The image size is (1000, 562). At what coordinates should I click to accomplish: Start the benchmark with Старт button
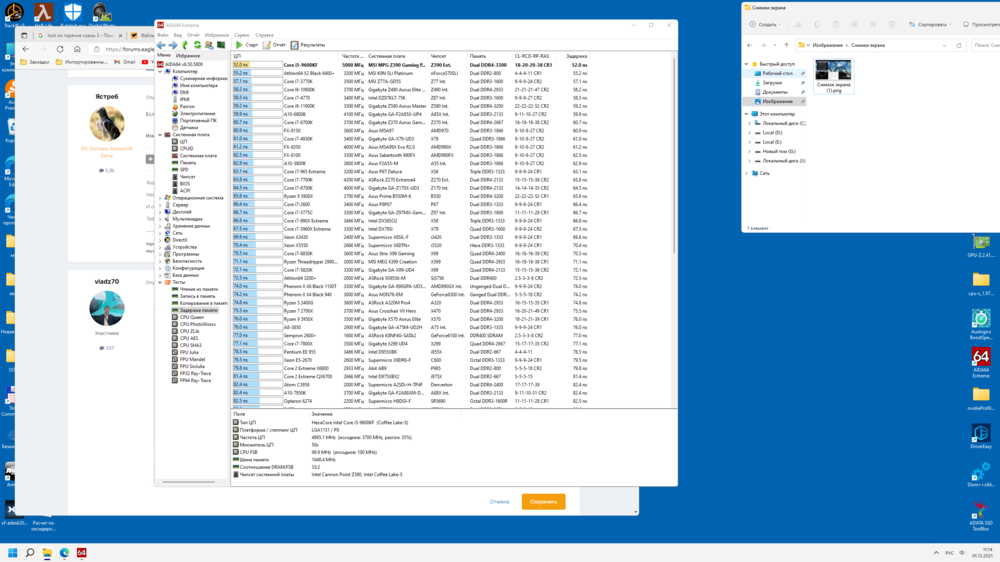[x=247, y=45]
